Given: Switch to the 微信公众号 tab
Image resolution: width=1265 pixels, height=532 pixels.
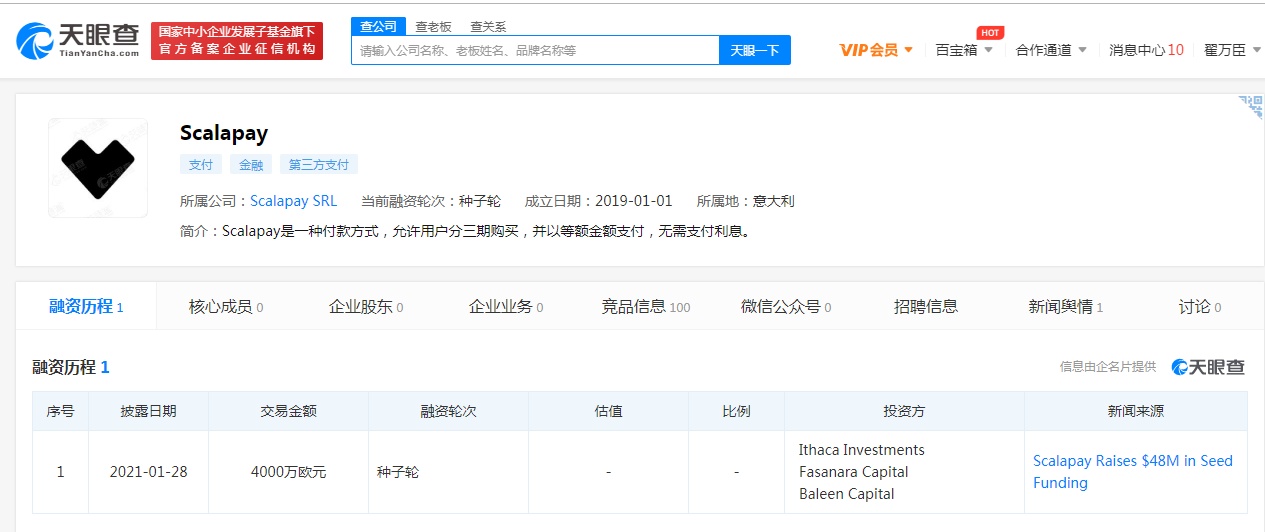Looking at the screenshot, I should [786, 306].
